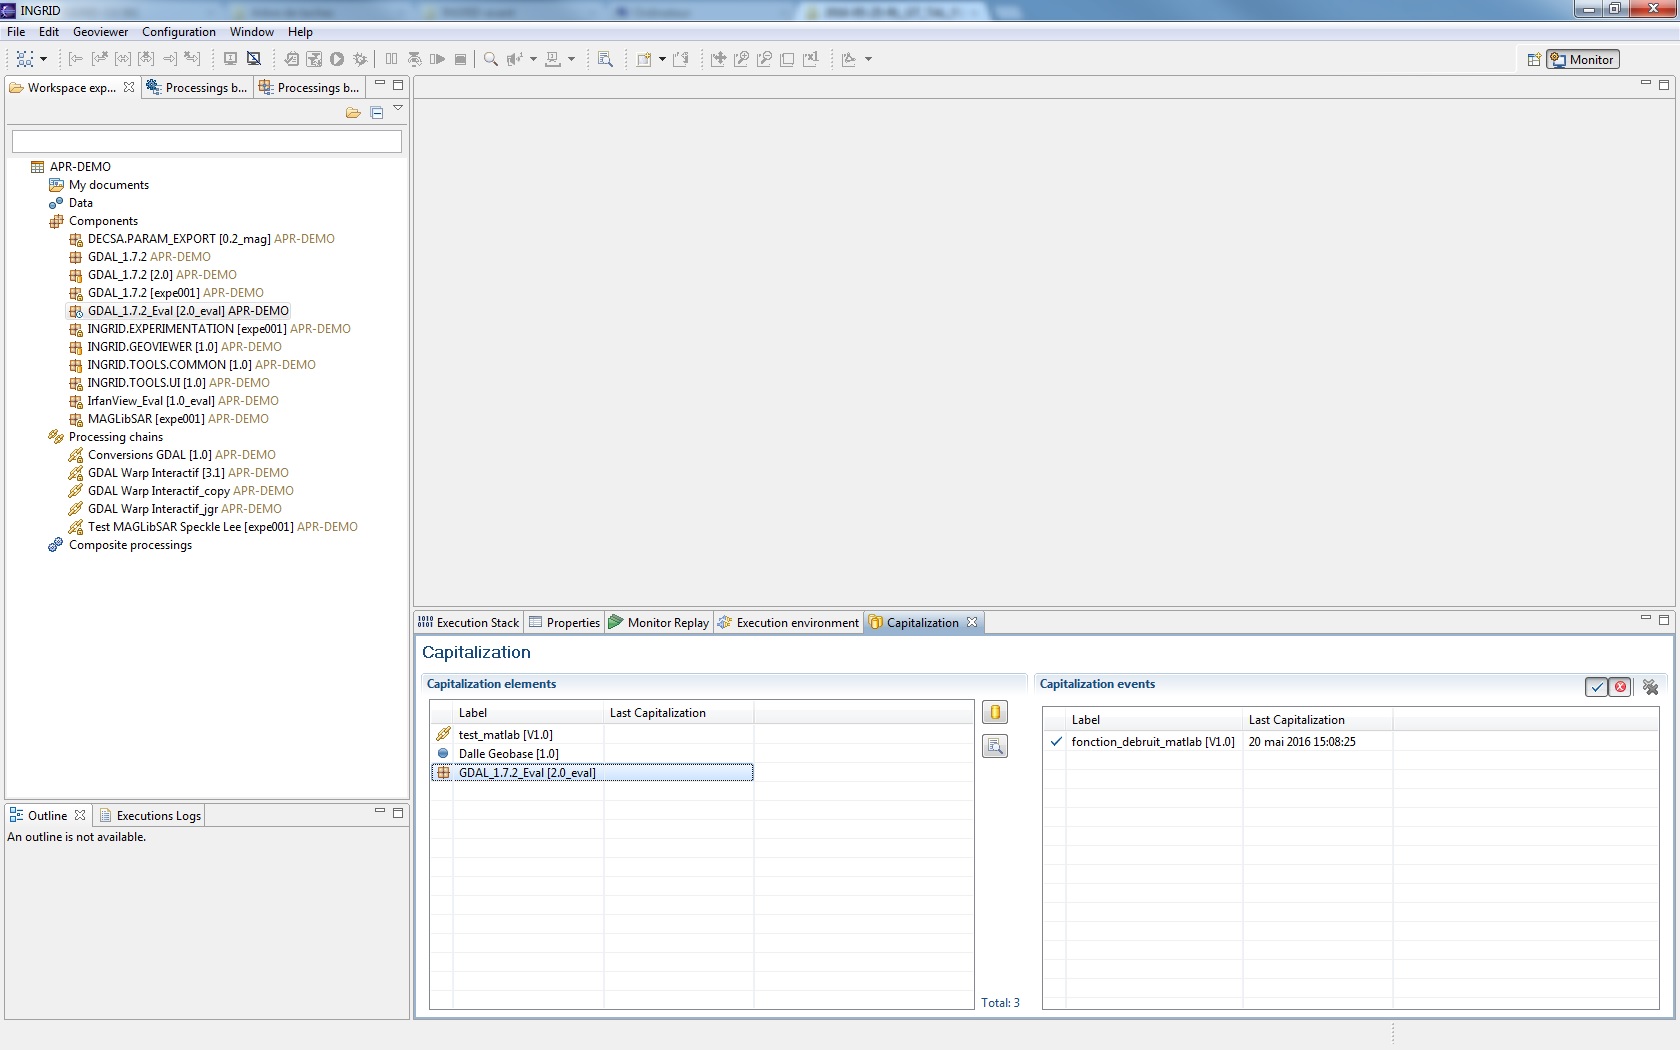
Task: Toggle the green checkmark success filter
Action: (x=1597, y=687)
